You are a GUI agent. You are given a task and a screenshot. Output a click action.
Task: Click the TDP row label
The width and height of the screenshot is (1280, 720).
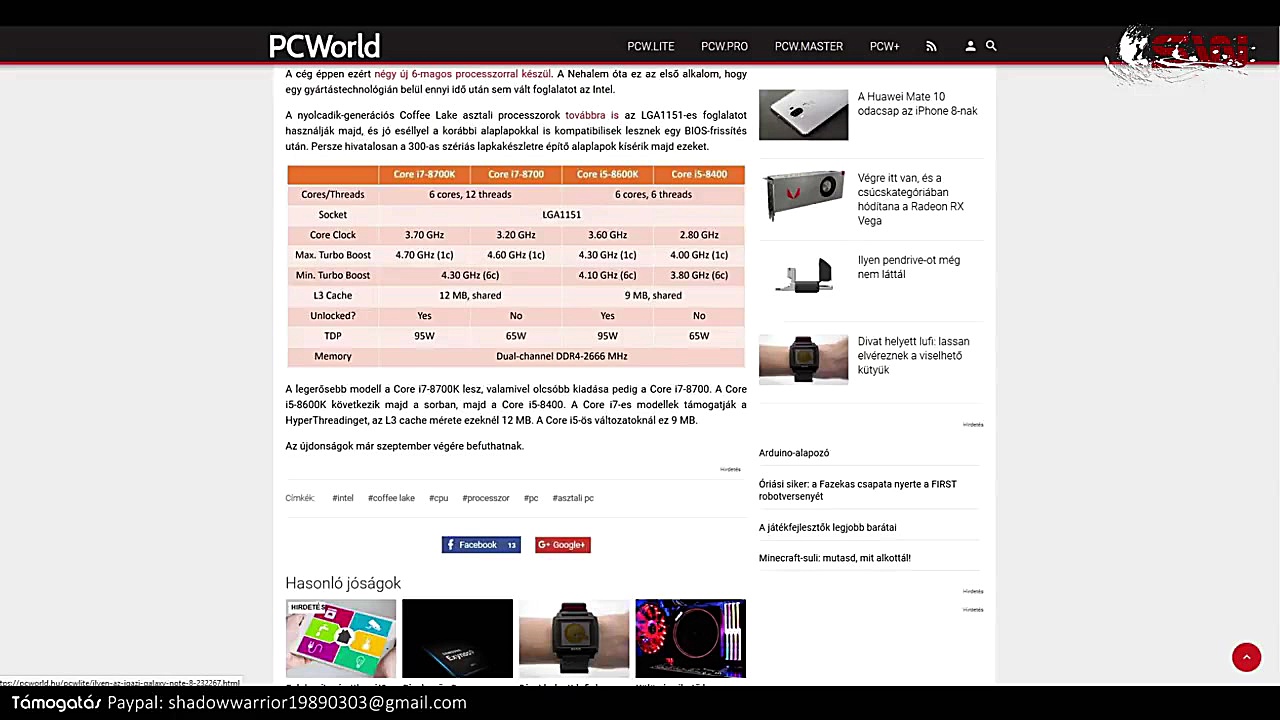pos(333,336)
